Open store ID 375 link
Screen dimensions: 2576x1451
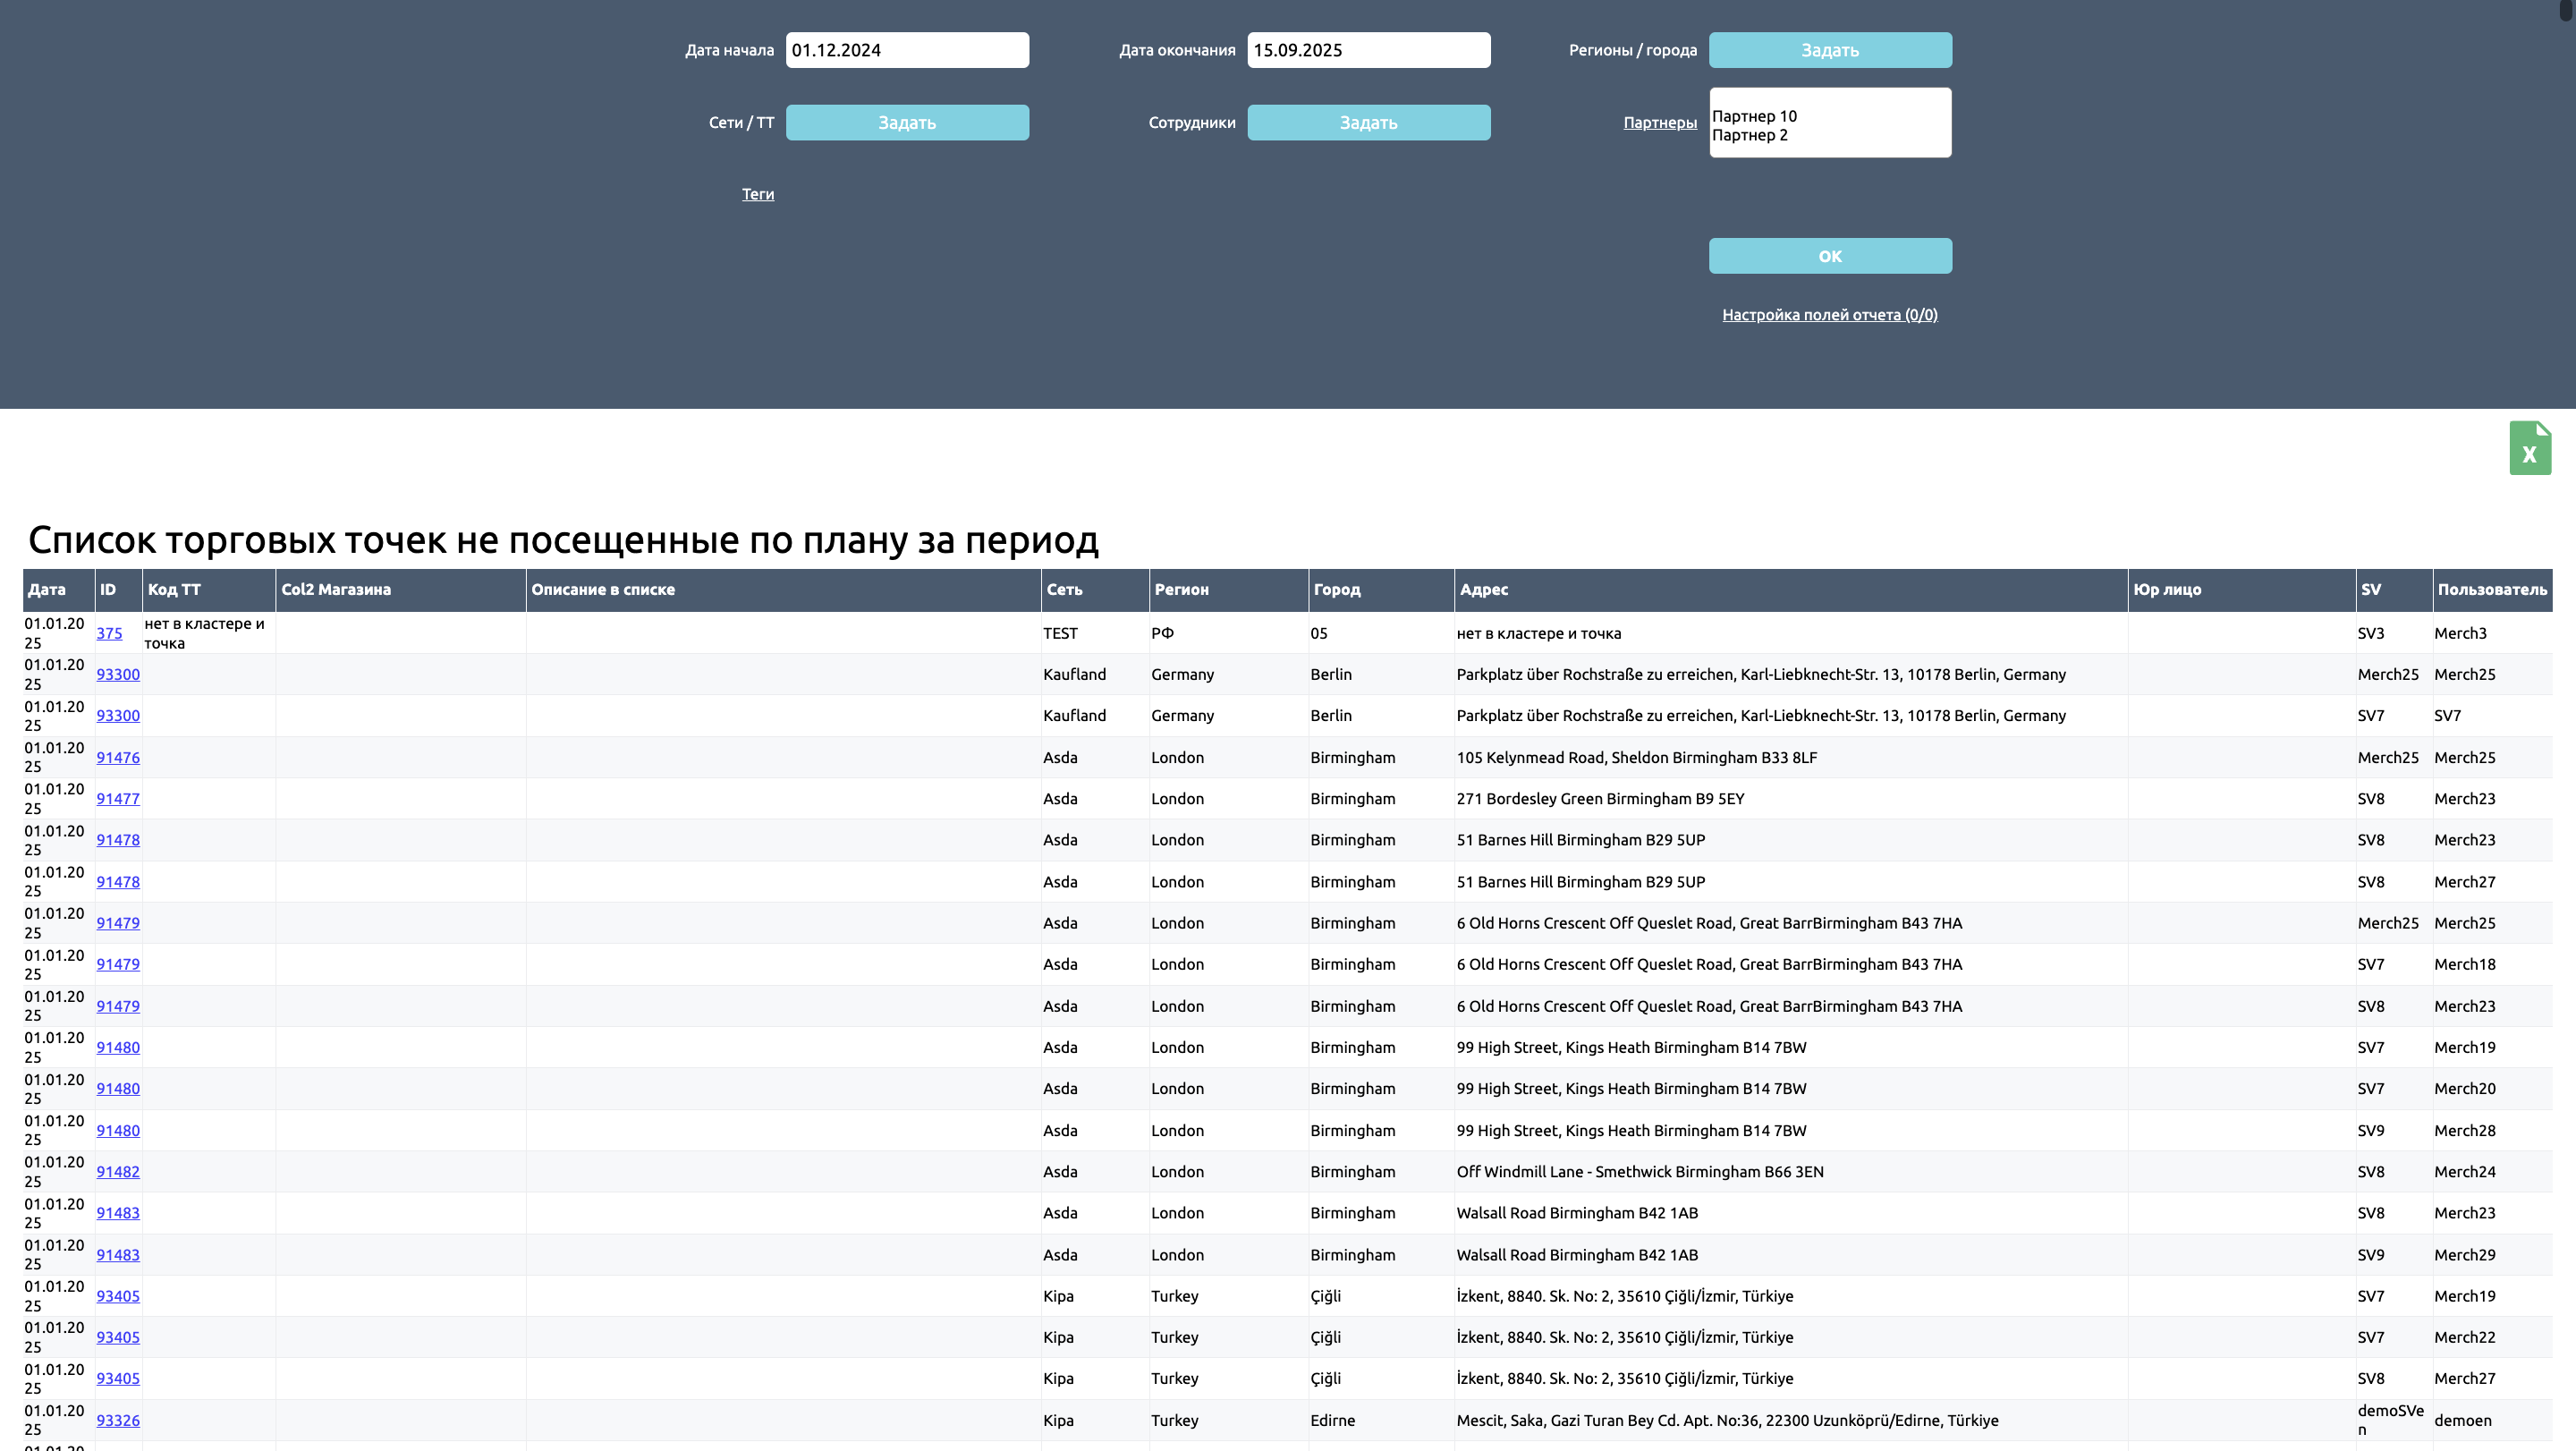pos(109,633)
